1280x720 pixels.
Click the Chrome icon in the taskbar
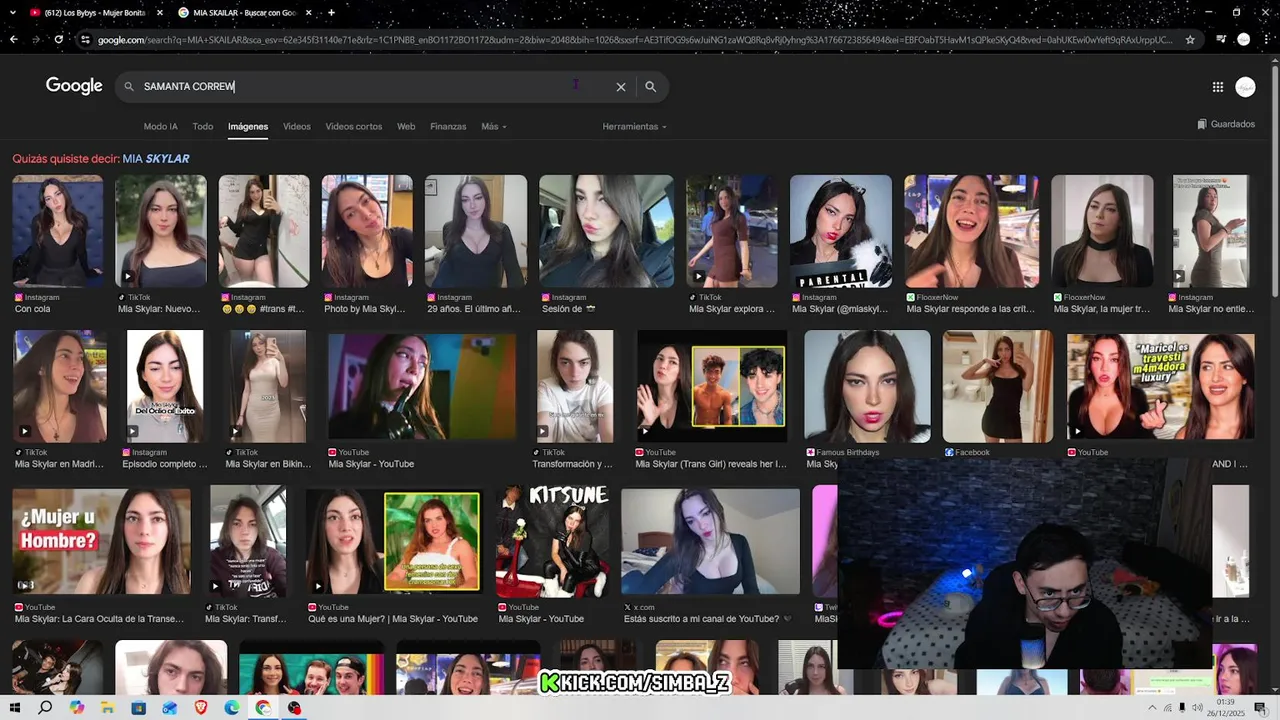(263, 708)
